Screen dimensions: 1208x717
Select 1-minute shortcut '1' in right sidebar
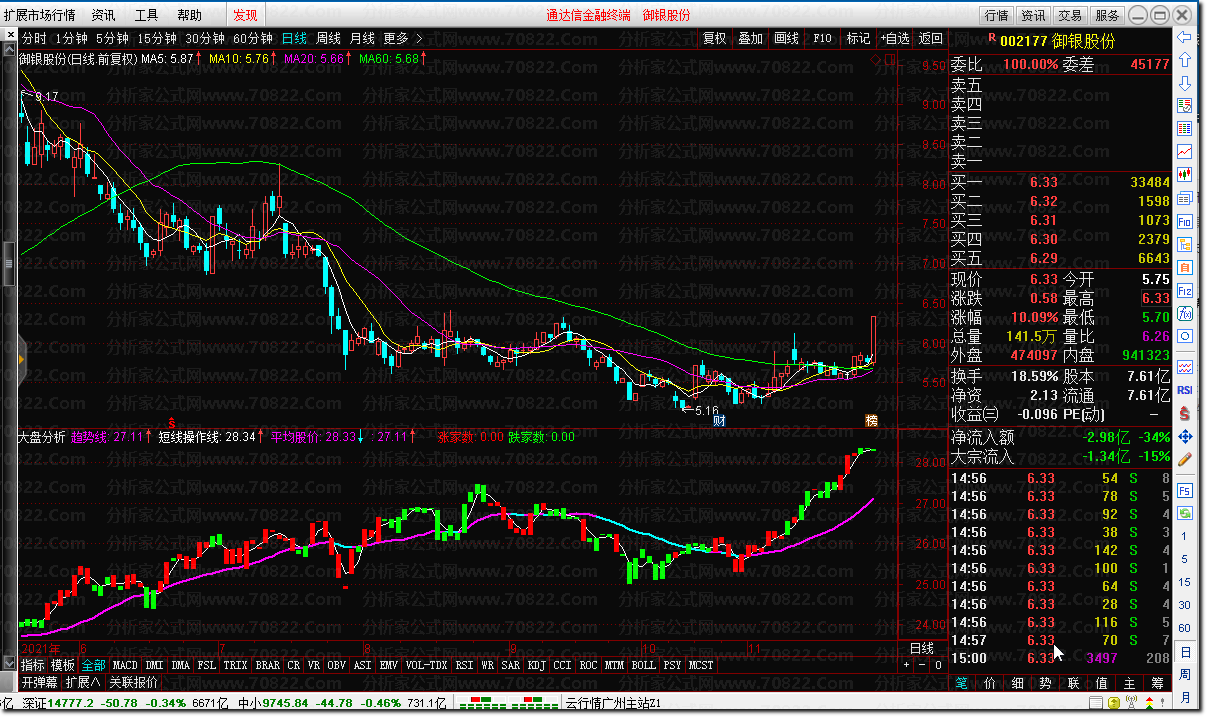[1185, 537]
